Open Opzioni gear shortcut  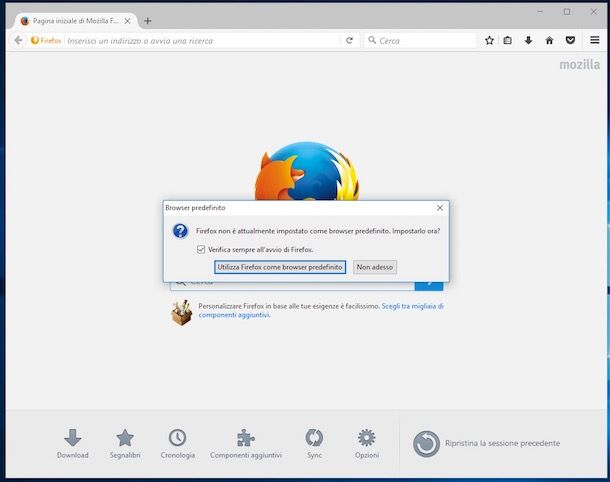pyautogui.click(x=366, y=444)
